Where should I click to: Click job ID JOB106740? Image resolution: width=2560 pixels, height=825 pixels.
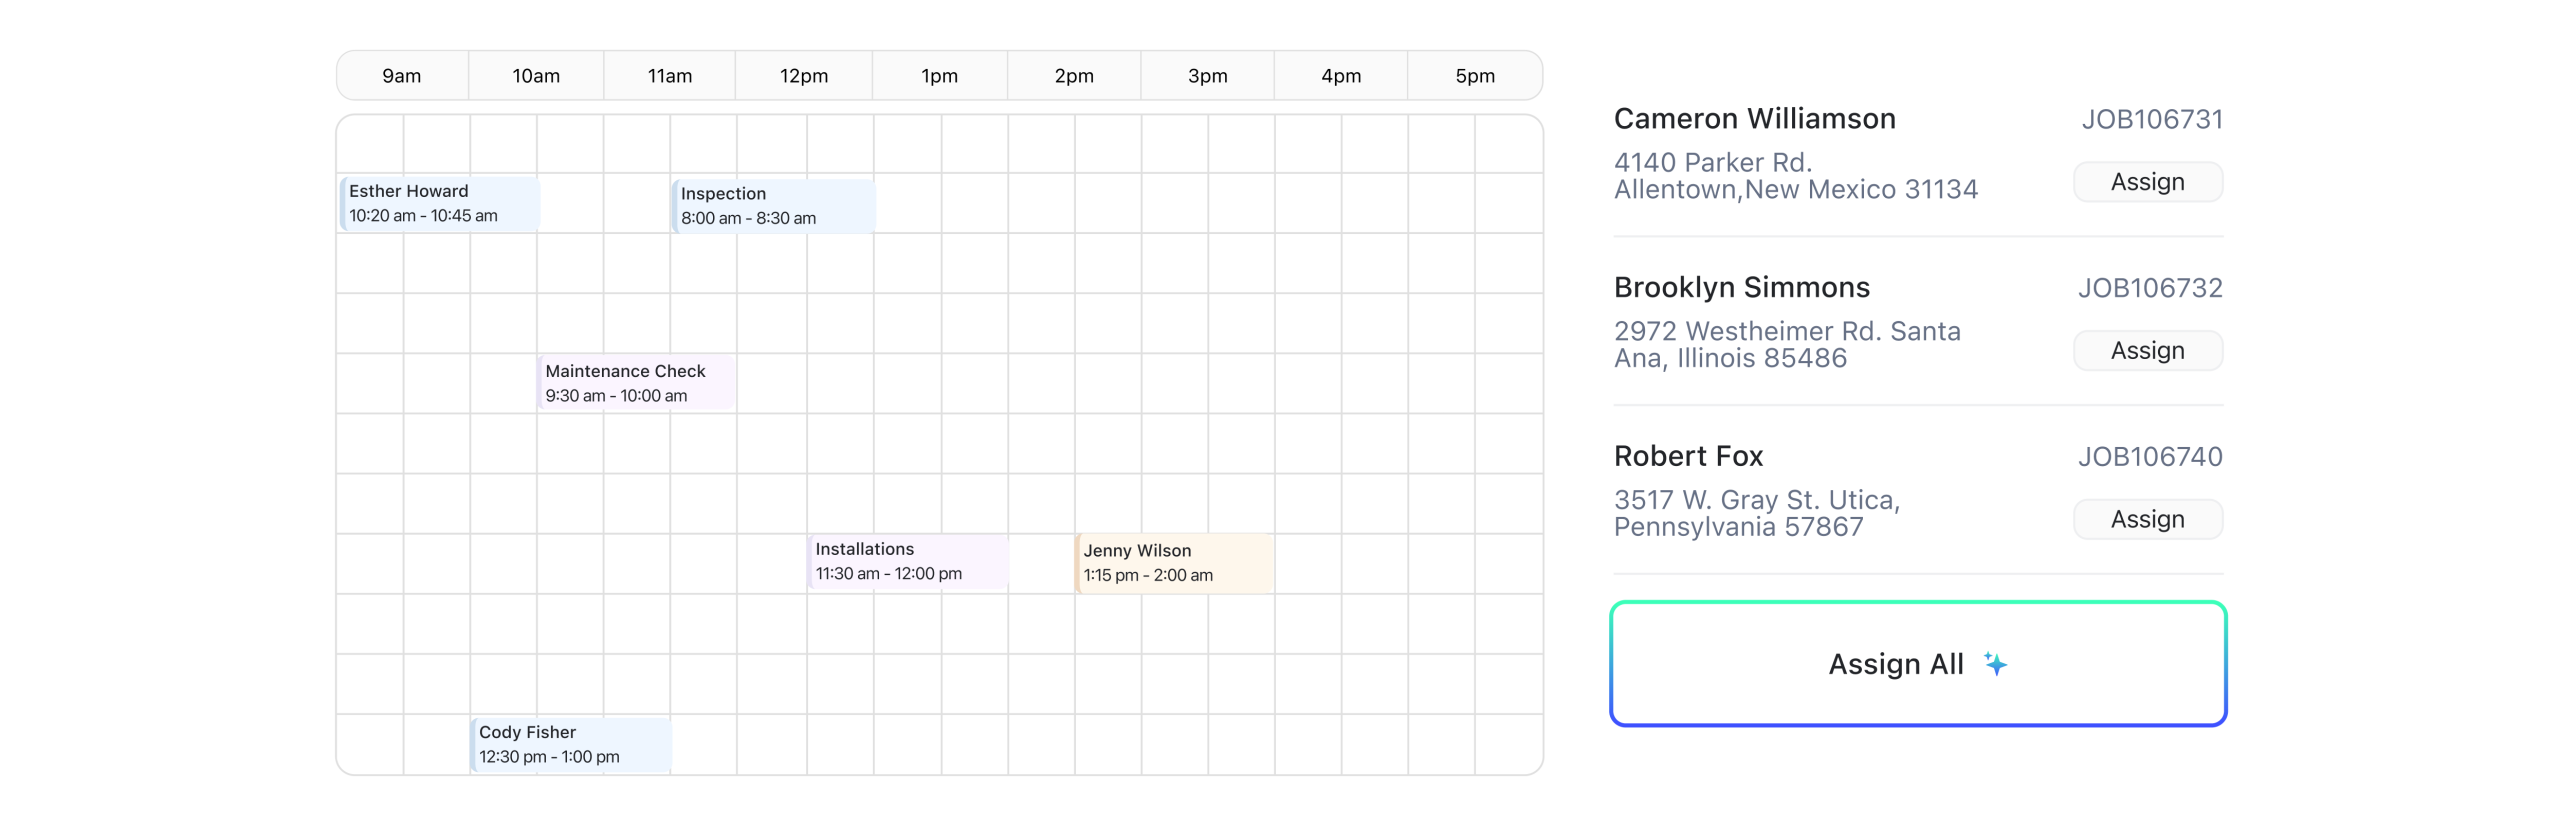click(x=2150, y=457)
